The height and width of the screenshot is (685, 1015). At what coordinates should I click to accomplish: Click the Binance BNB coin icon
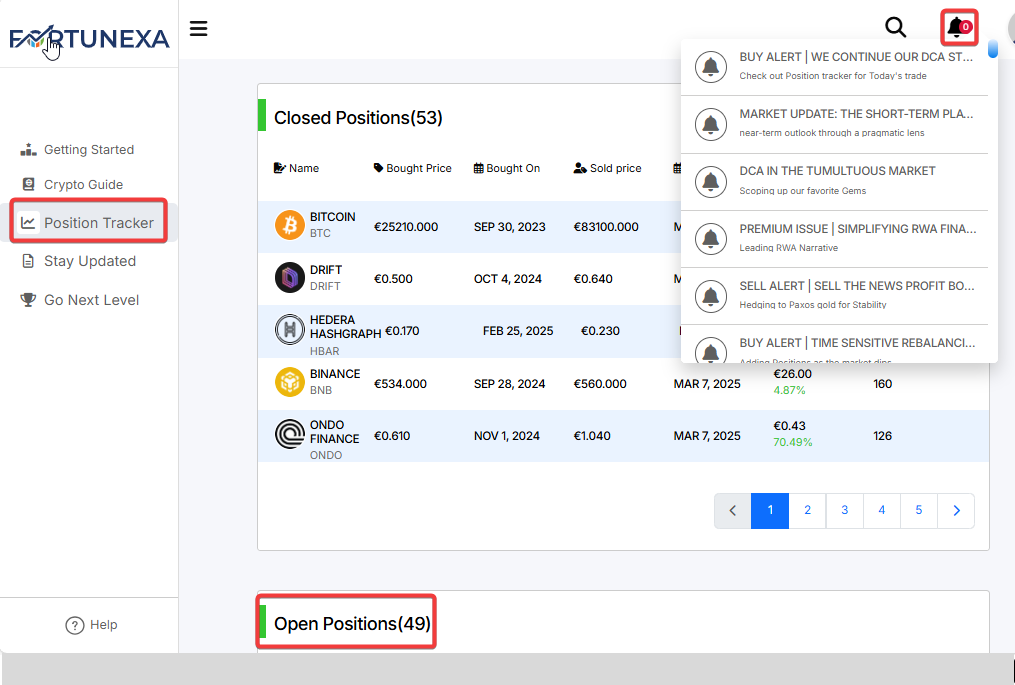click(289, 382)
